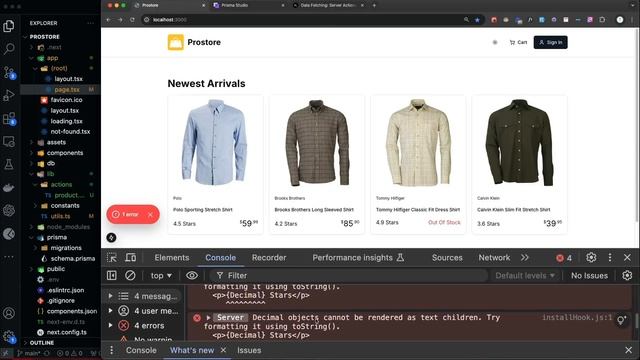Toggle device toolbar in DevTools
The height and width of the screenshot is (360, 640).
(x=131, y=258)
